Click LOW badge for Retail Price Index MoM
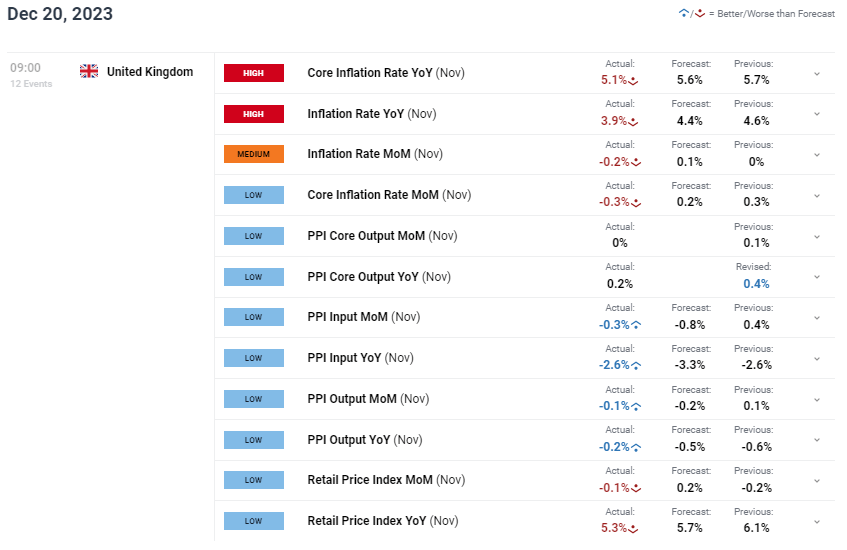The width and height of the screenshot is (847, 550). [254, 480]
